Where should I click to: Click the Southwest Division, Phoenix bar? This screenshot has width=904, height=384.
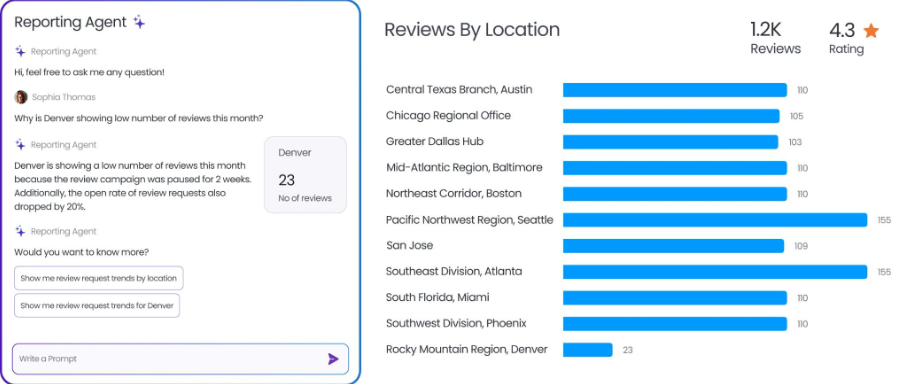[x=675, y=323]
